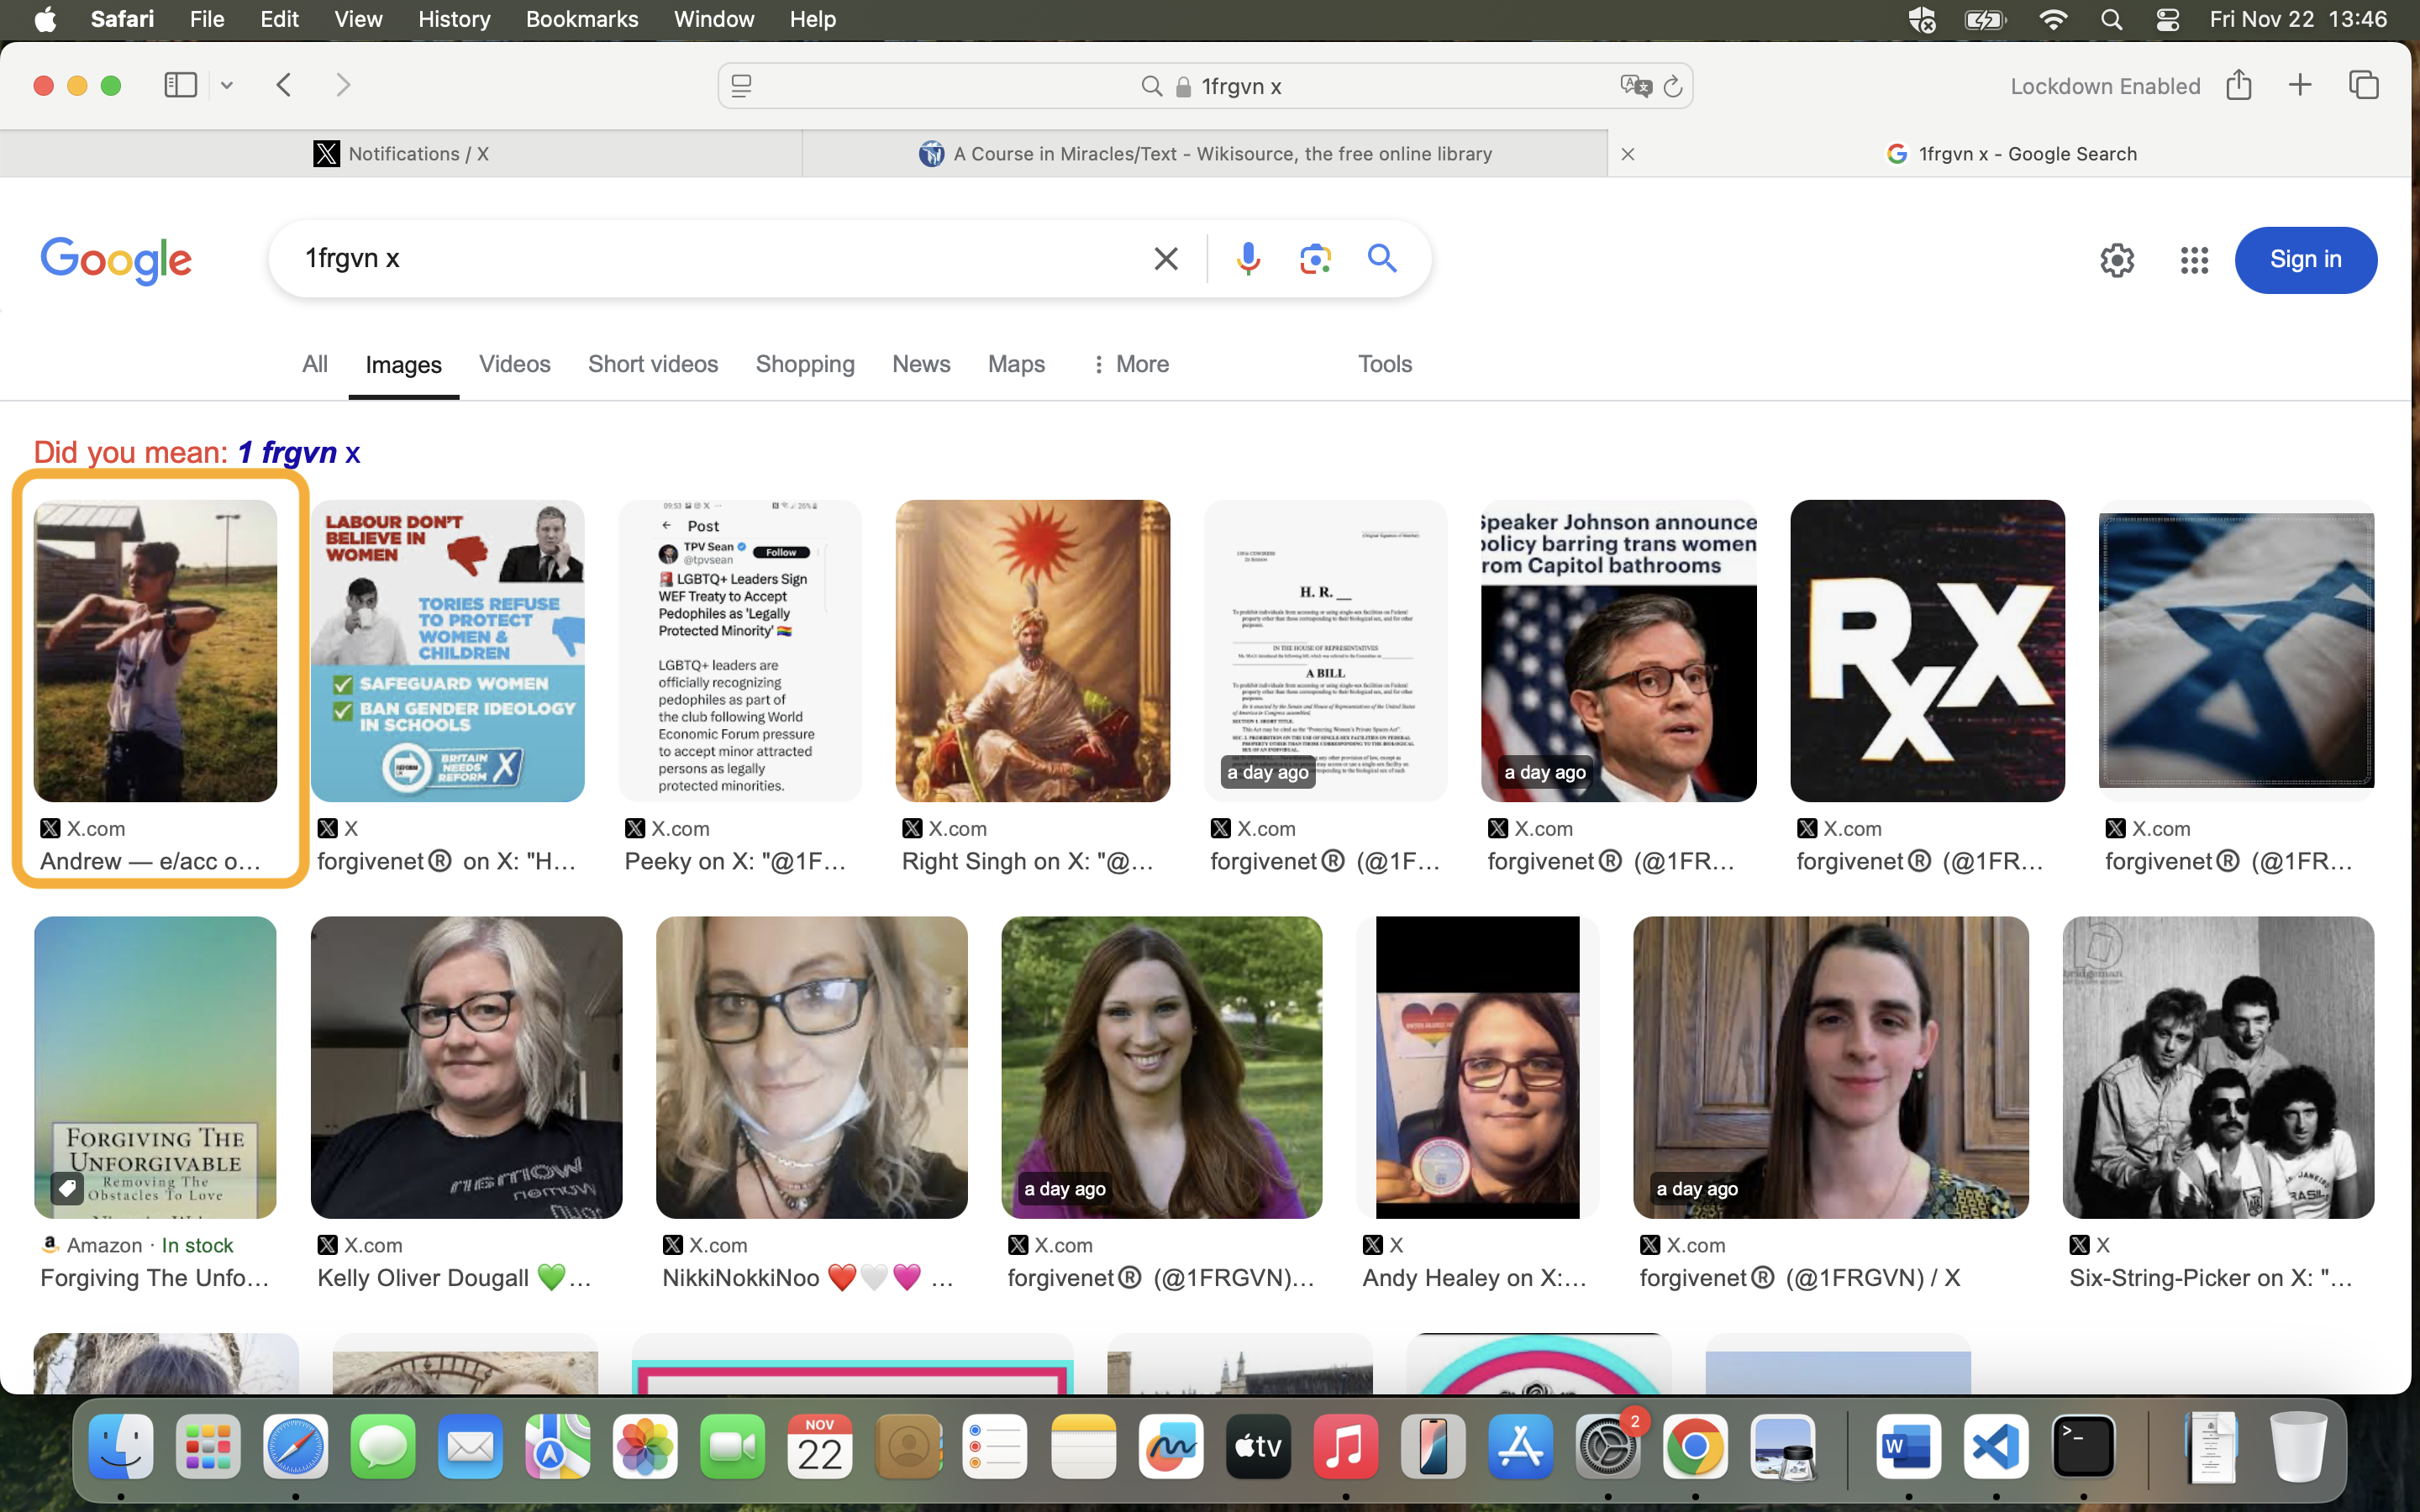Open the Bookmarks menu
The image size is (2420, 1512).
pyautogui.click(x=582, y=19)
